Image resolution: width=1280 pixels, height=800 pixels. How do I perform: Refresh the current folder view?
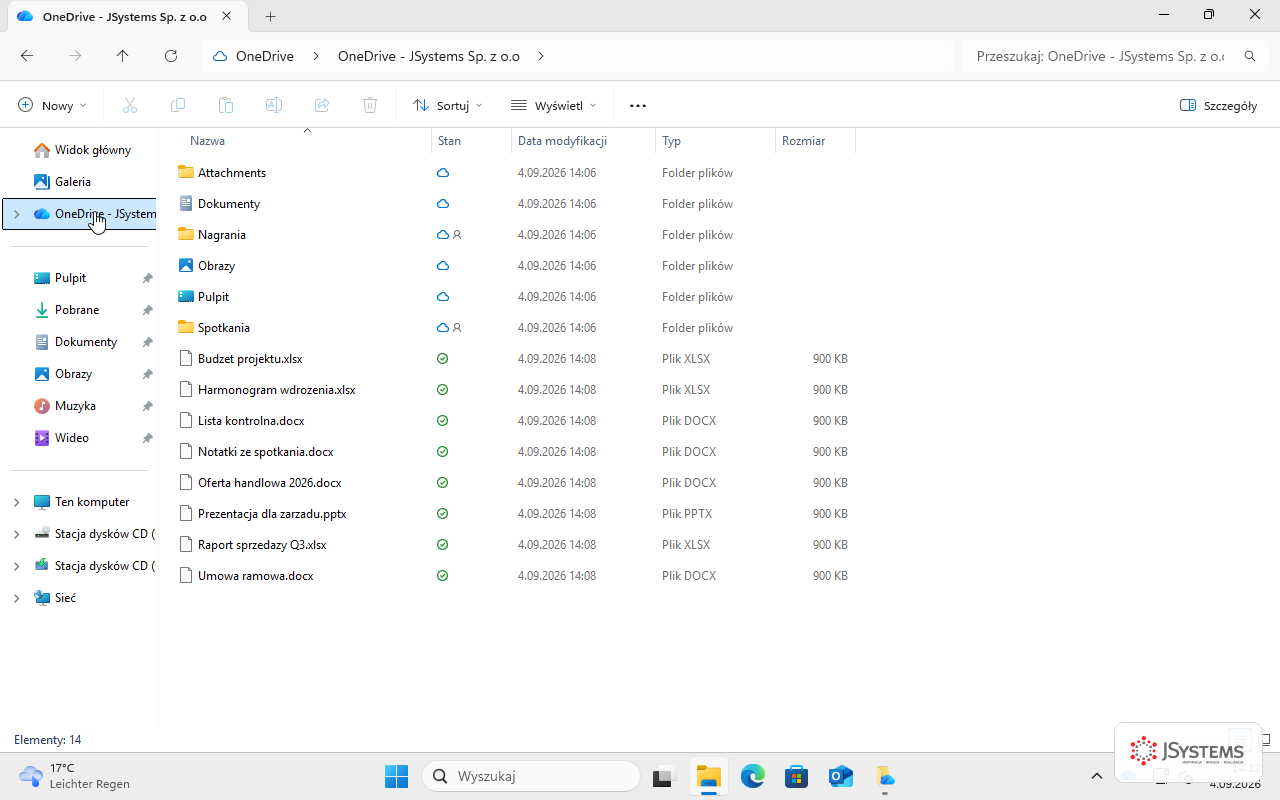point(171,56)
